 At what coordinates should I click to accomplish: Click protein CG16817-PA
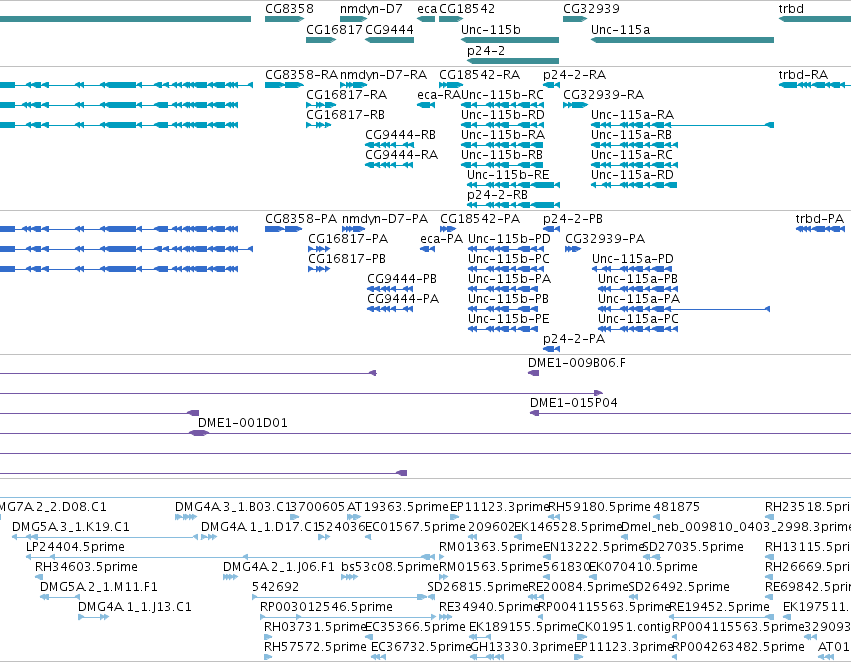click(348, 239)
